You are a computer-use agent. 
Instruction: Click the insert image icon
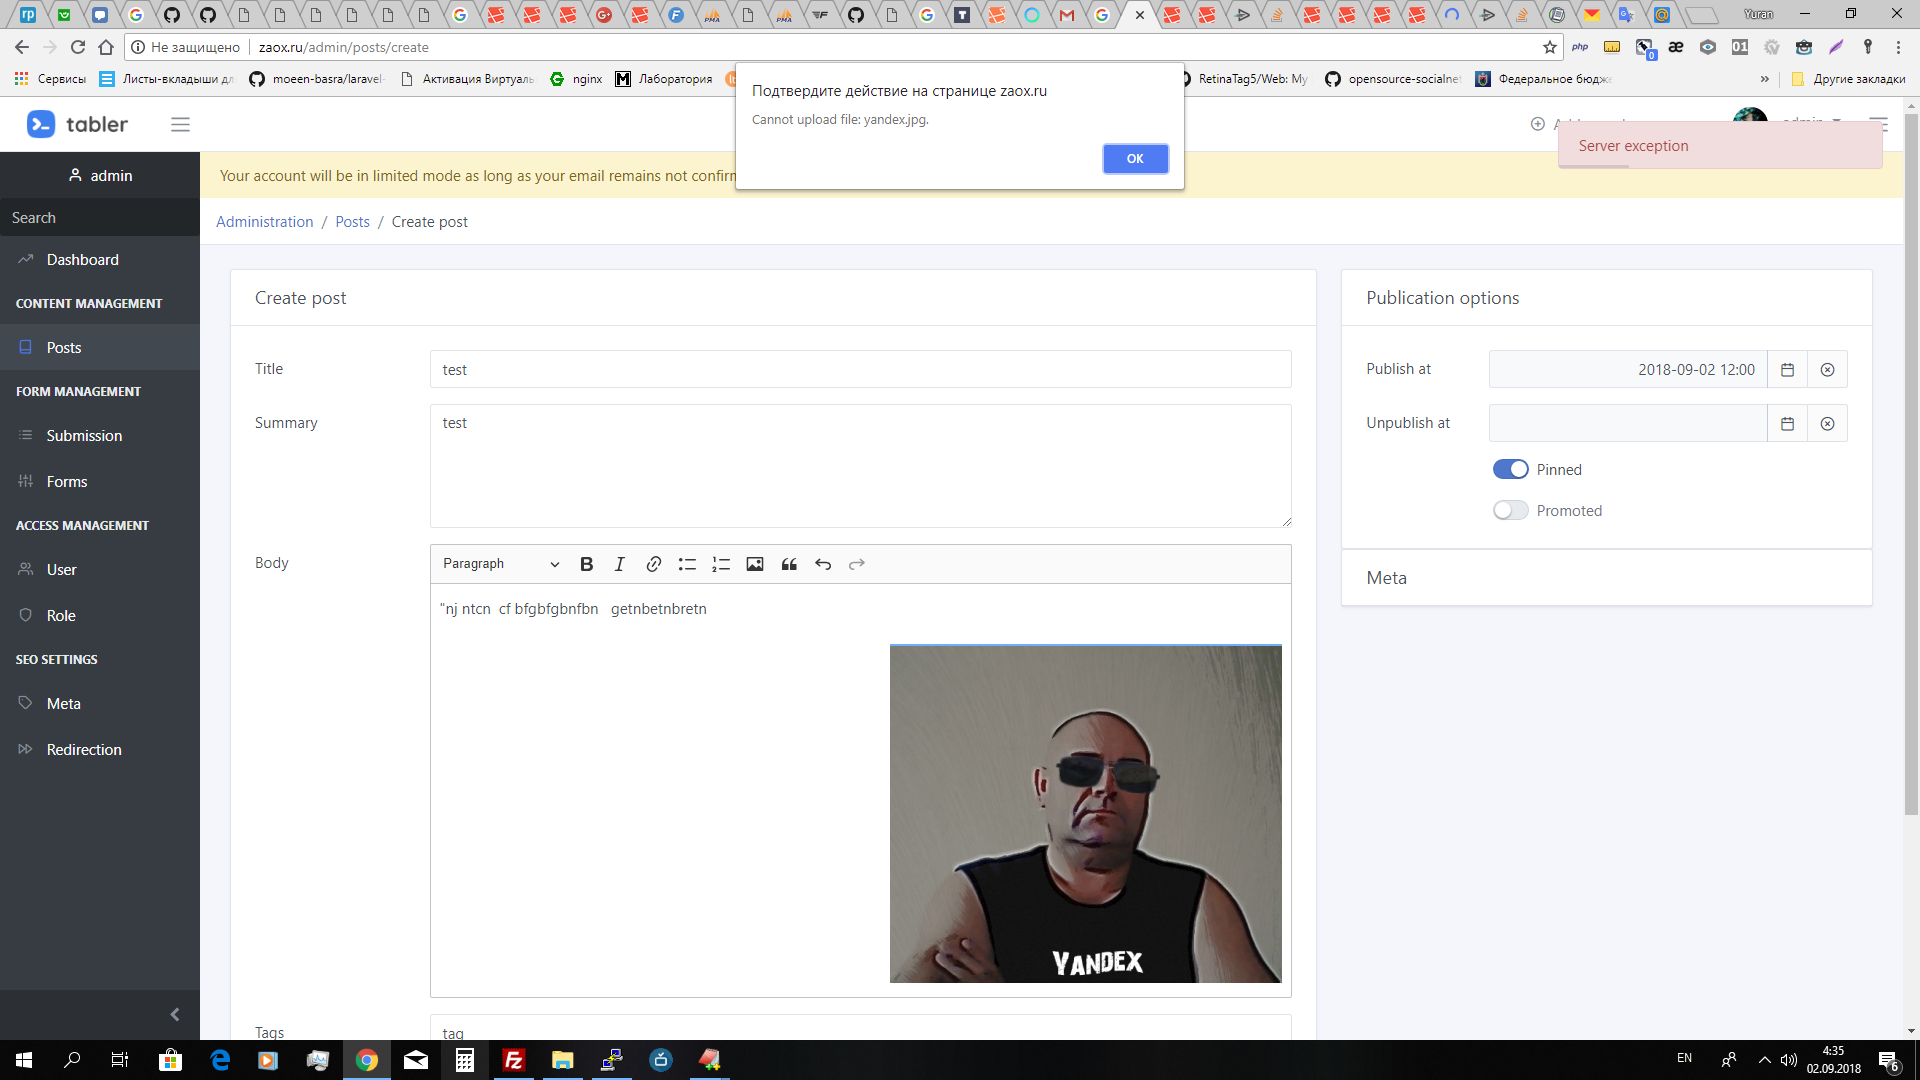tap(755, 564)
